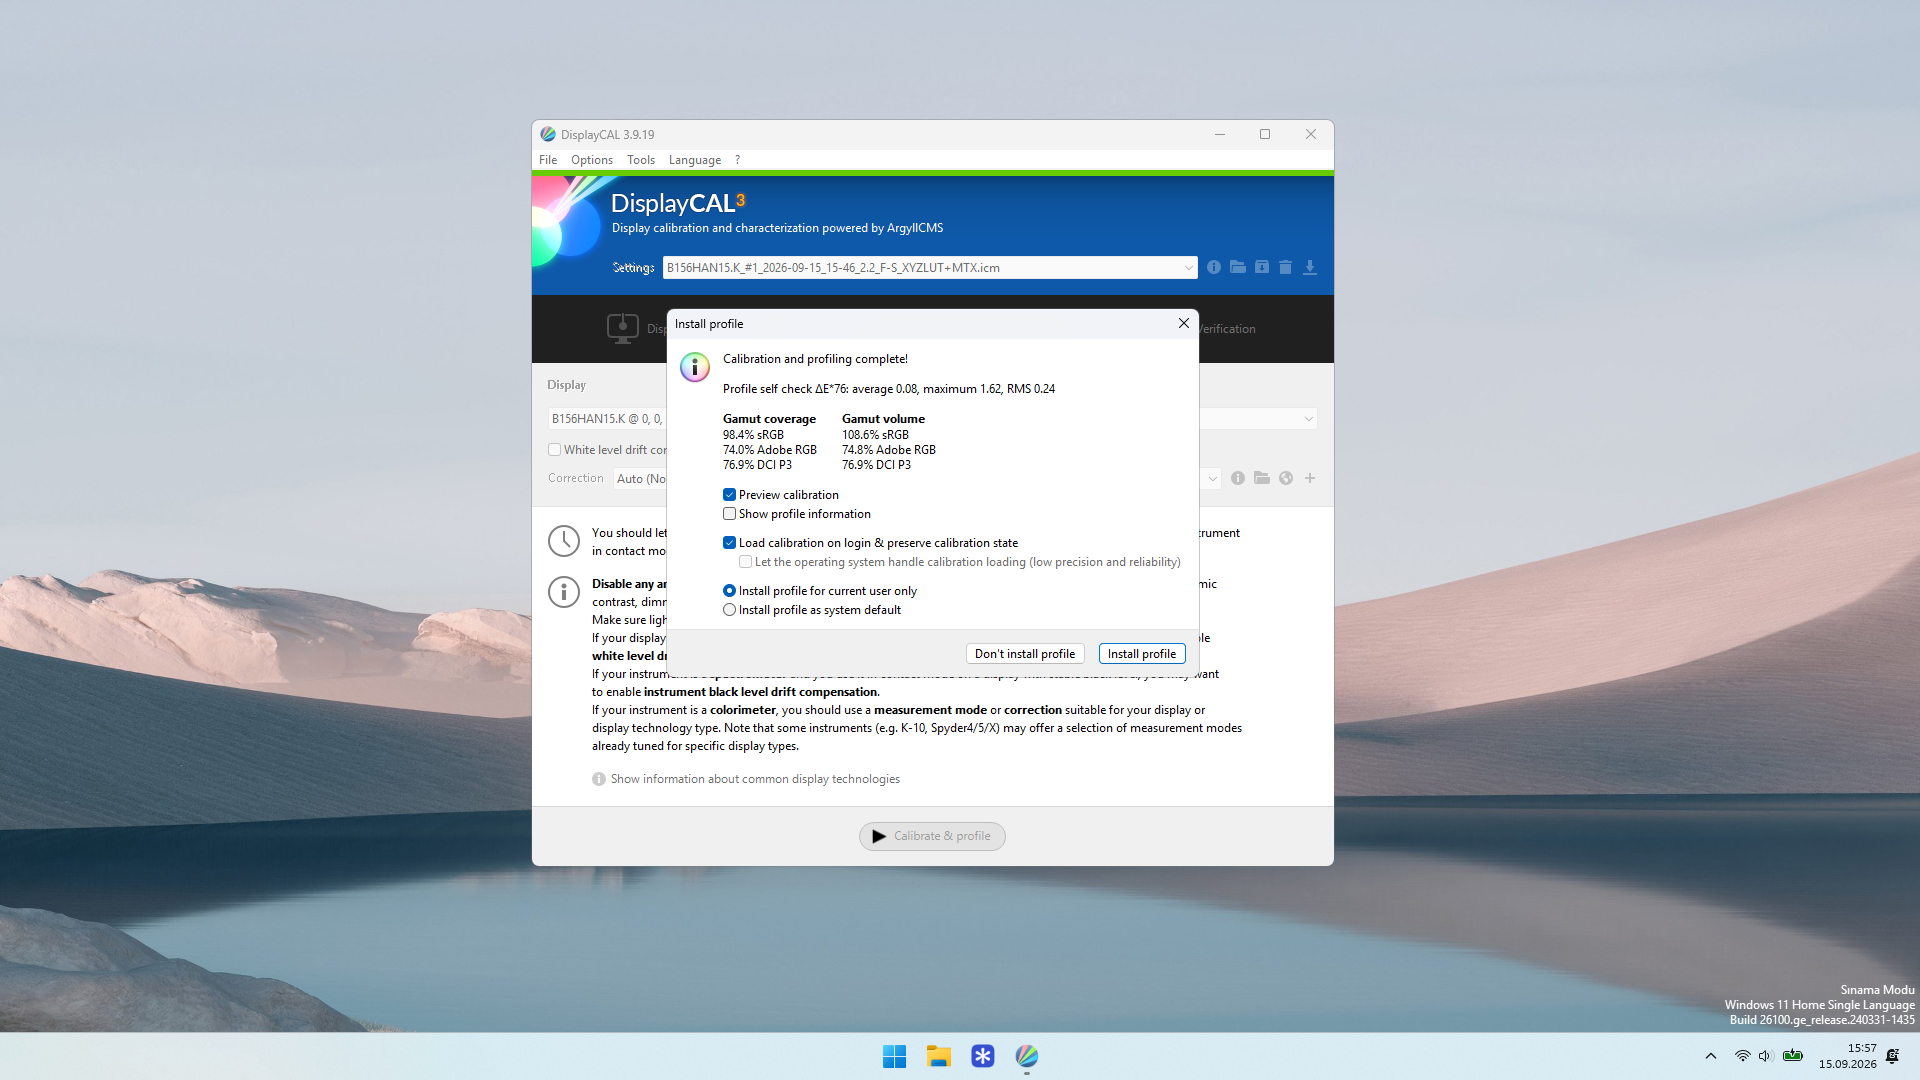Viewport: 1920px width, 1080px height.
Task: Click the info icon in Install profile dialog
Action: [695, 367]
